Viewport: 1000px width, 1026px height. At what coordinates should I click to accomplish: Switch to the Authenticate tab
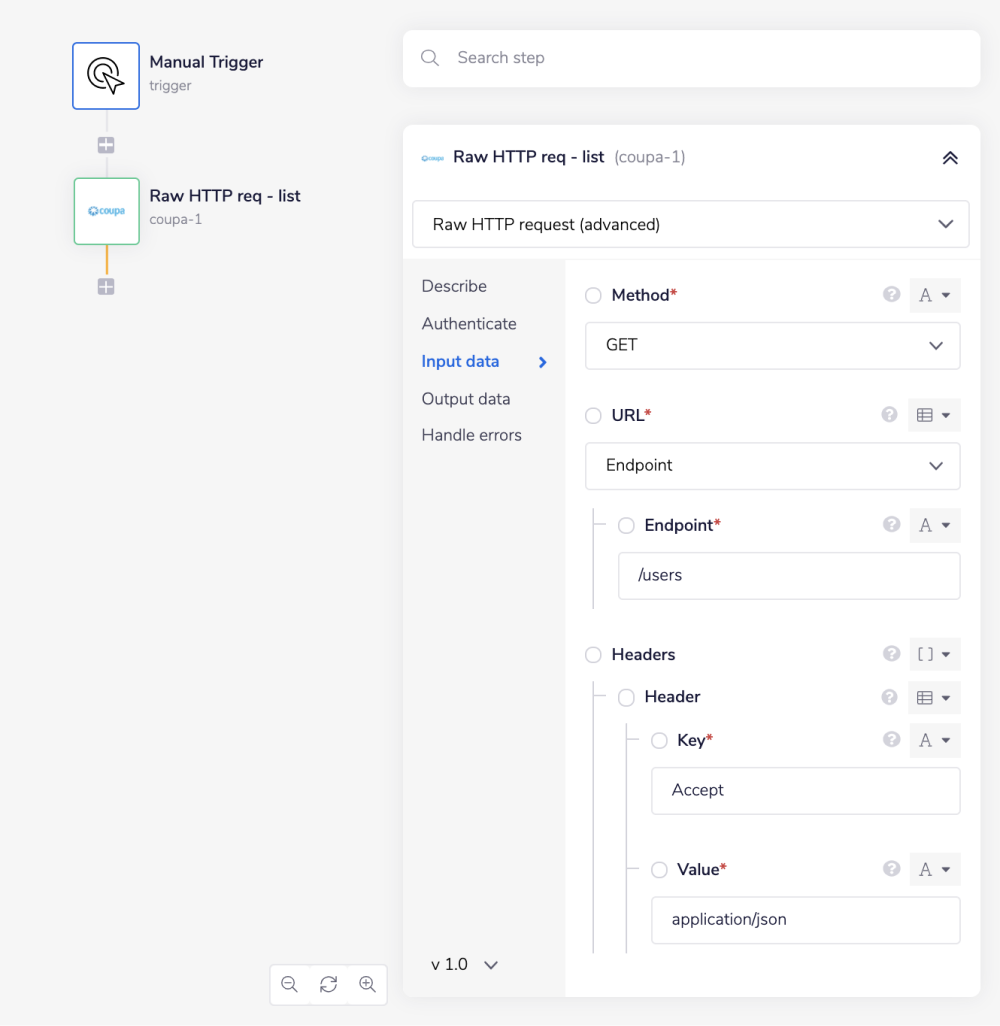(x=469, y=324)
